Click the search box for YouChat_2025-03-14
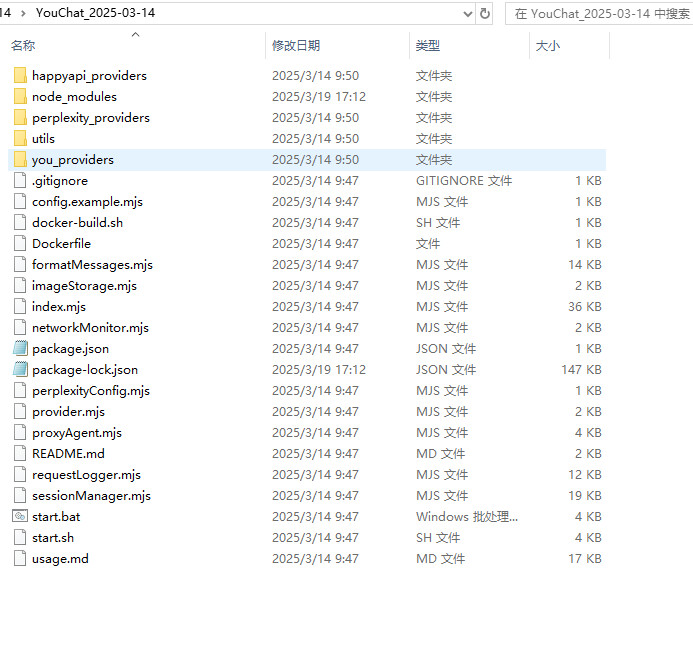 tap(600, 14)
